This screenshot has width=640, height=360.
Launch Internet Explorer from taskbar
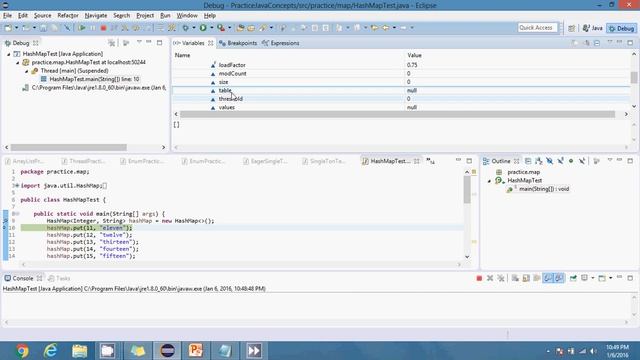point(51,351)
